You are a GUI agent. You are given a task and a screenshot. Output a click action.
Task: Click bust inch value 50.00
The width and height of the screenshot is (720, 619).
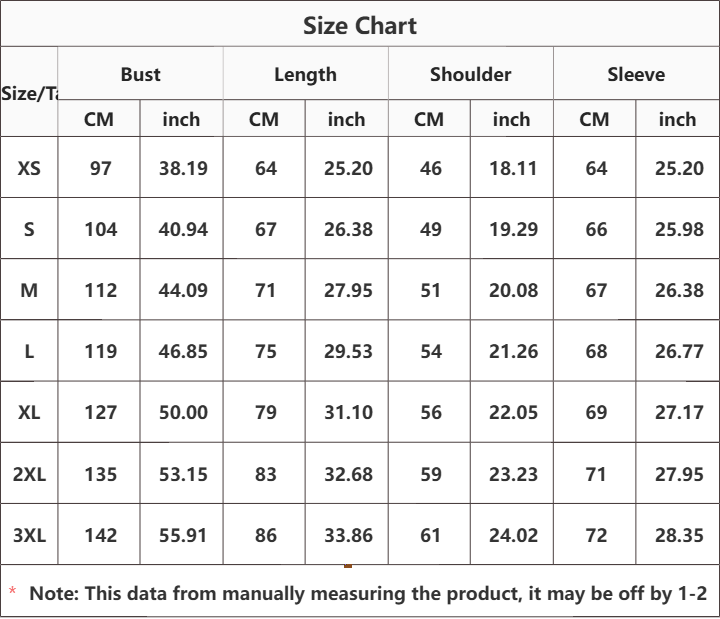click(x=183, y=412)
